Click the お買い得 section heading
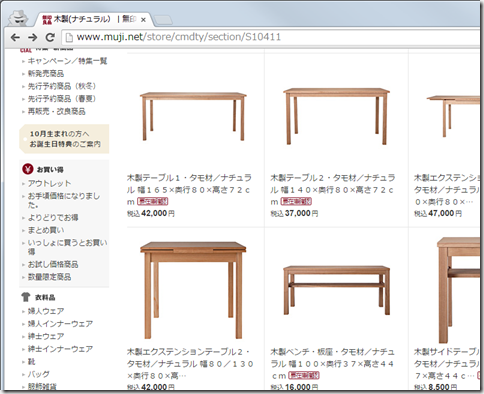 click(x=50, y=170)
